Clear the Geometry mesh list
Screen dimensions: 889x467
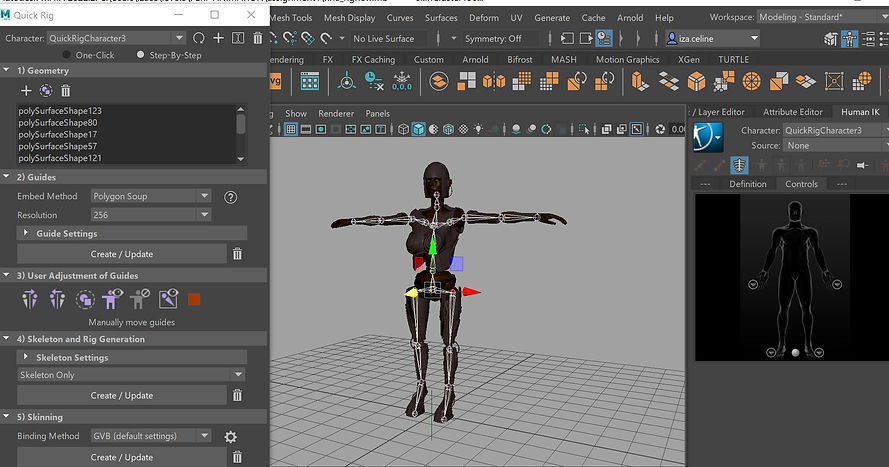point(66,91)
